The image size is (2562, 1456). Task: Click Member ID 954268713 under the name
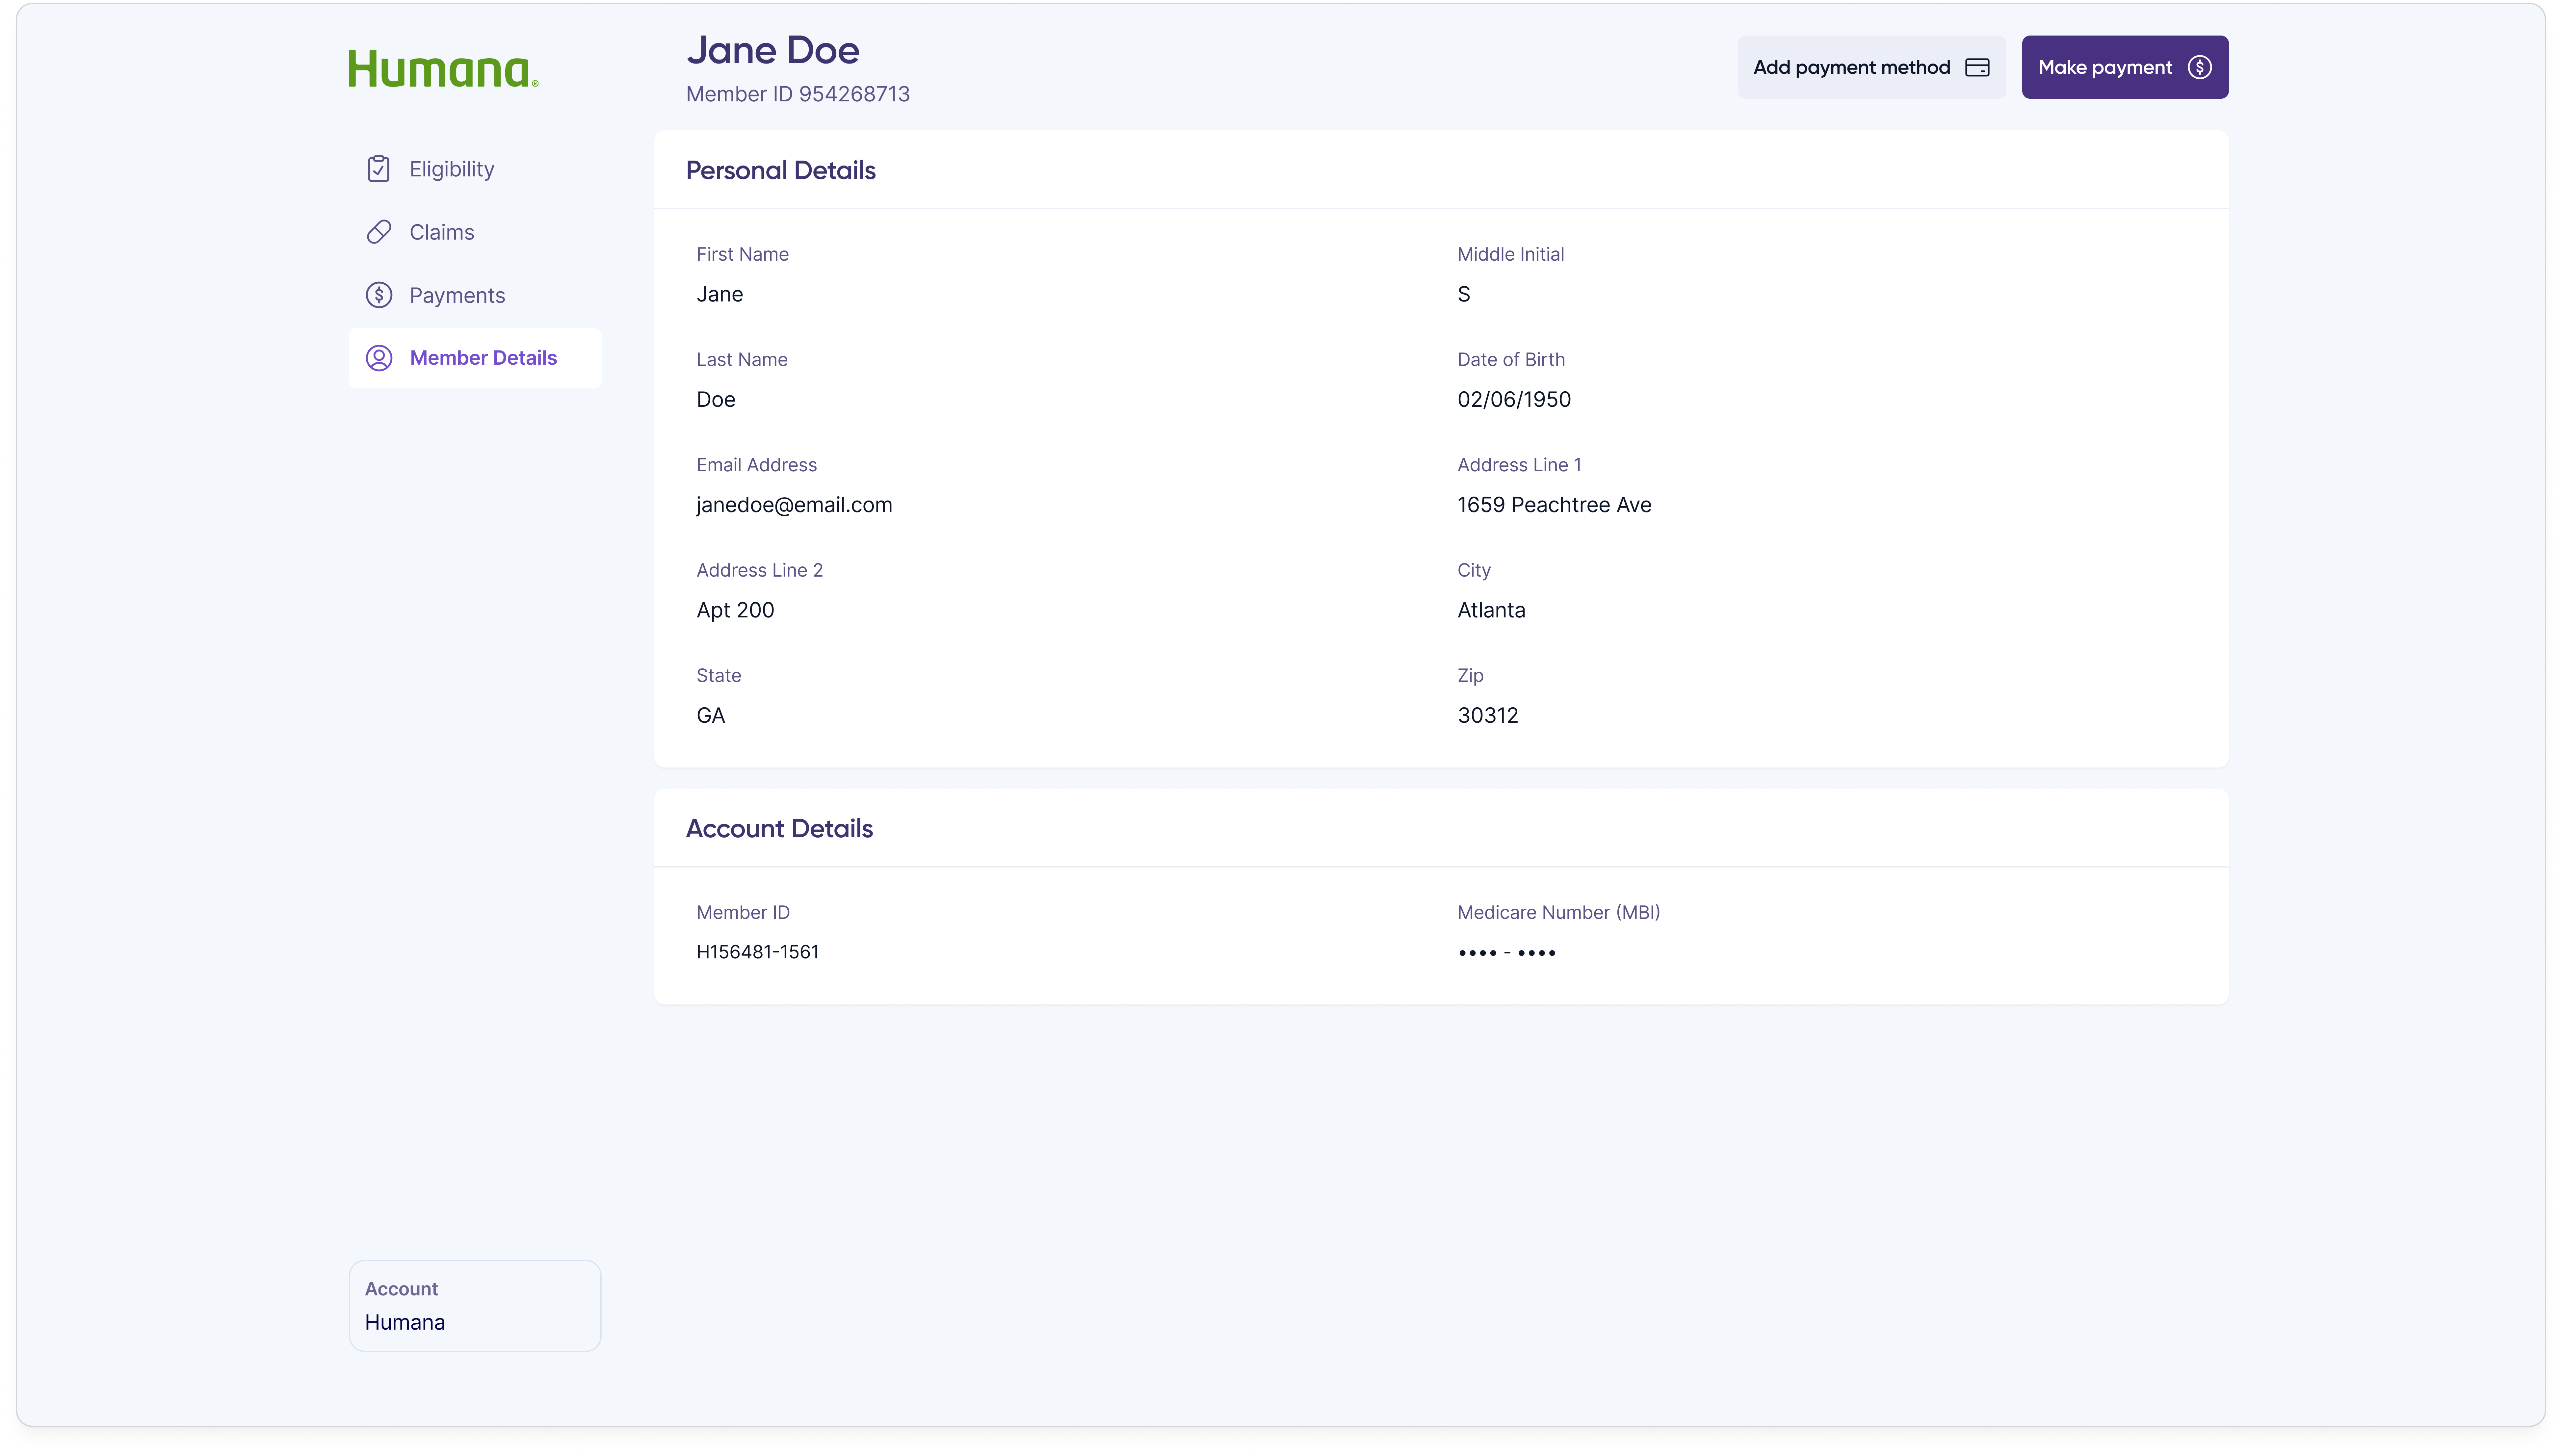pyautogui.click(x=797, y=94)
